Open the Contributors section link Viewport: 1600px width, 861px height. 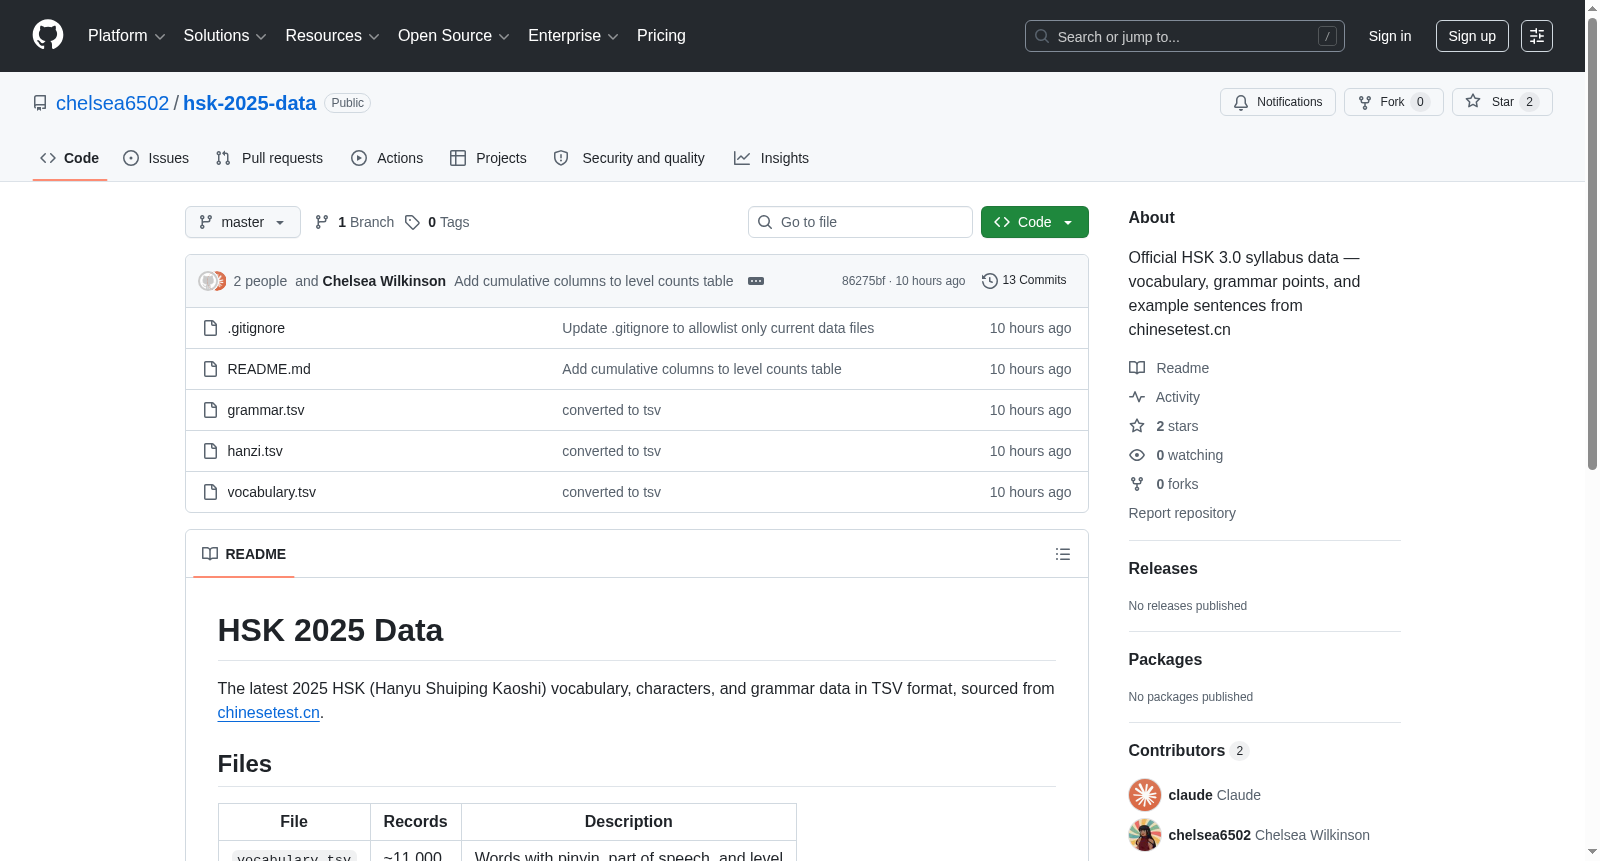1189,750
